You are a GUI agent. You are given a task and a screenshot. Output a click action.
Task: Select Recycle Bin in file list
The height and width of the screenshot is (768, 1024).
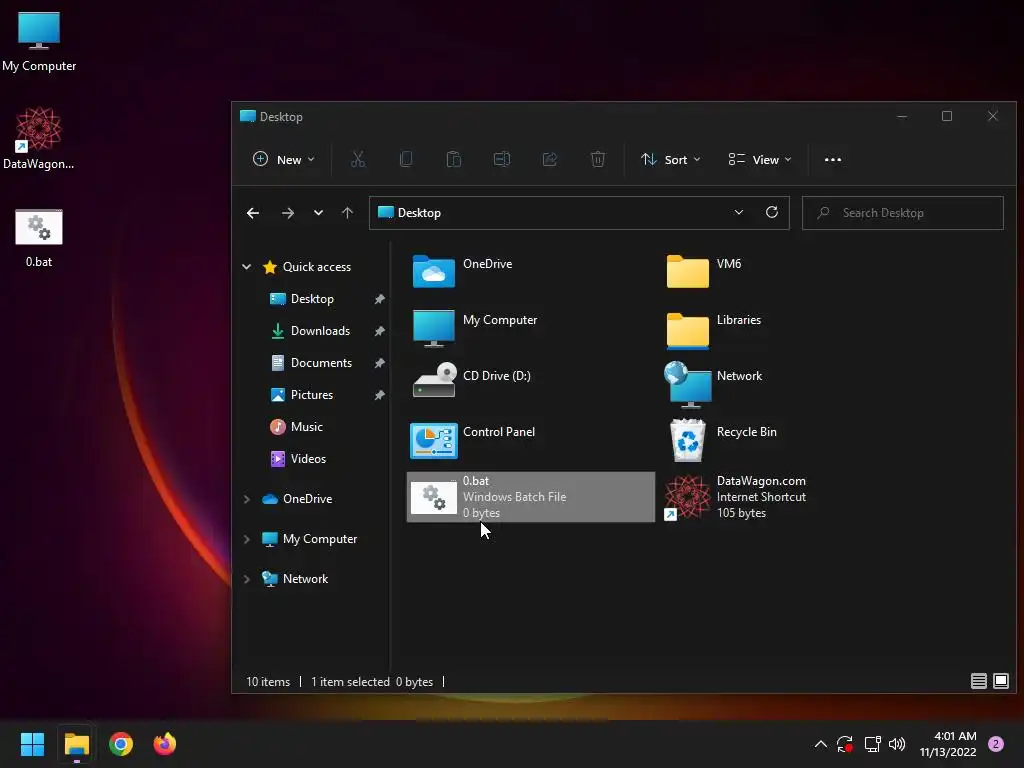[784, 440]
